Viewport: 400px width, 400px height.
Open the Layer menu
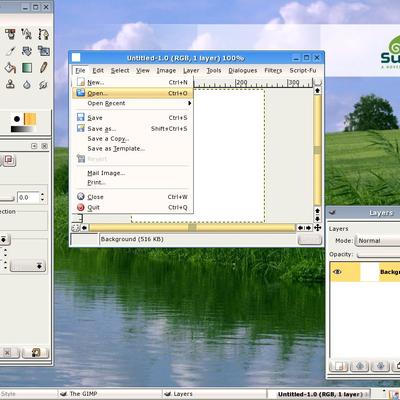(x=191, y=70)
